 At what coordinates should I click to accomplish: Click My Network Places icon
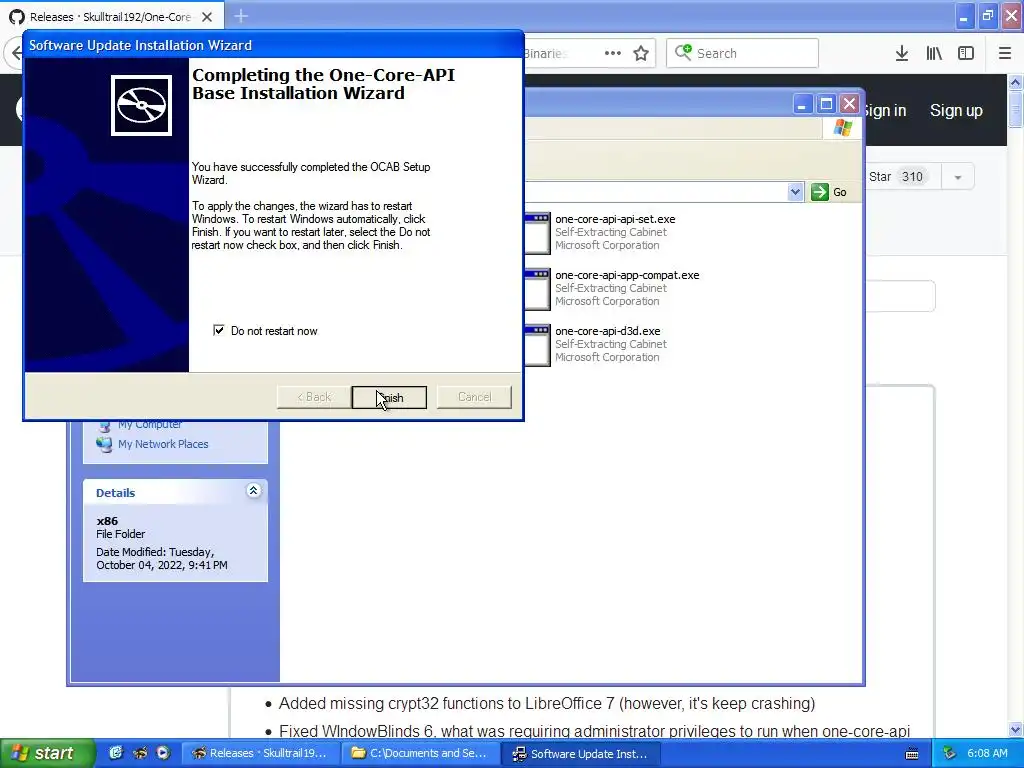pos(104,444)
